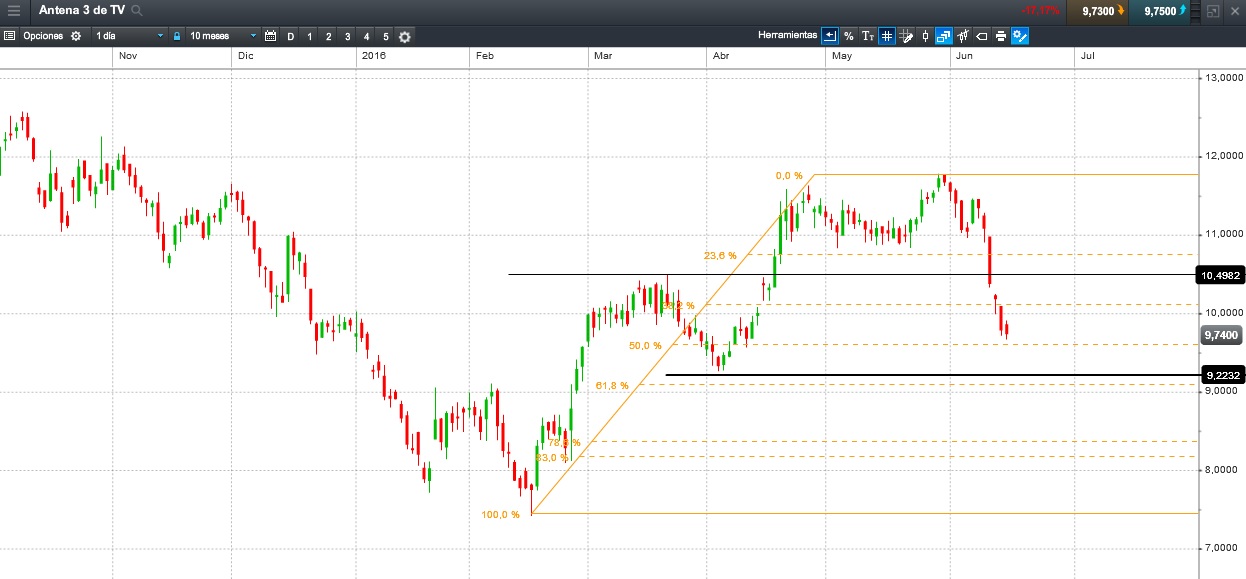Open the presets configuration gear icon
The width and height of the screenshot is (1246, 579).
(405, 36)
